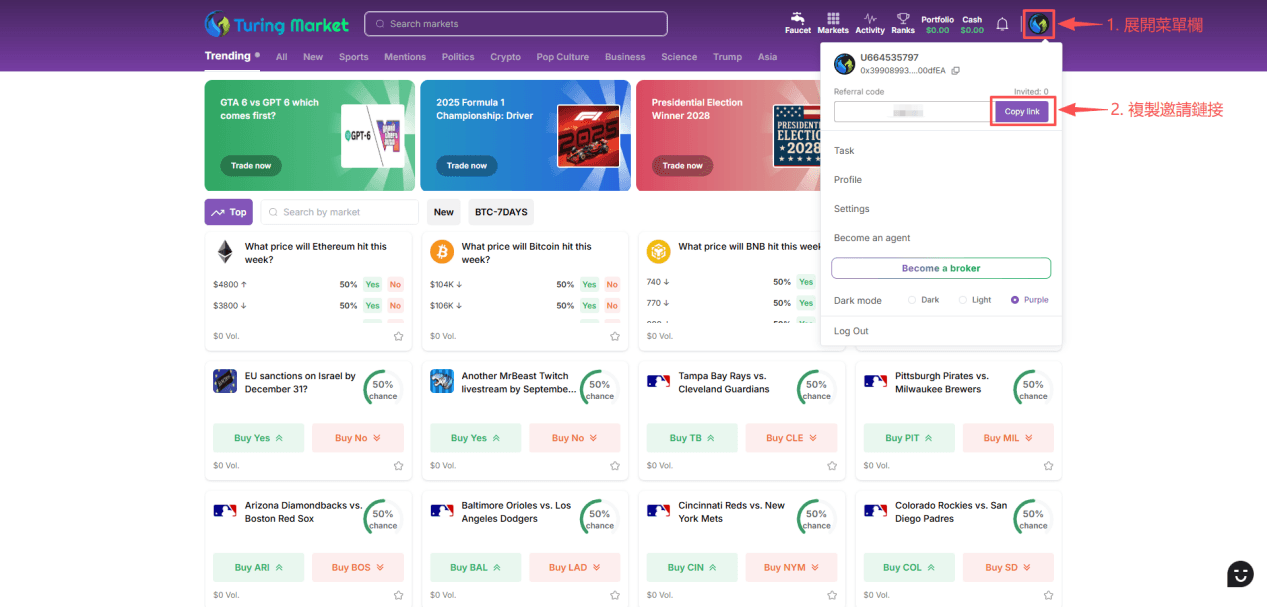Switch to the Politics tab
This screenshot has height=607, width=1267.
458,57
